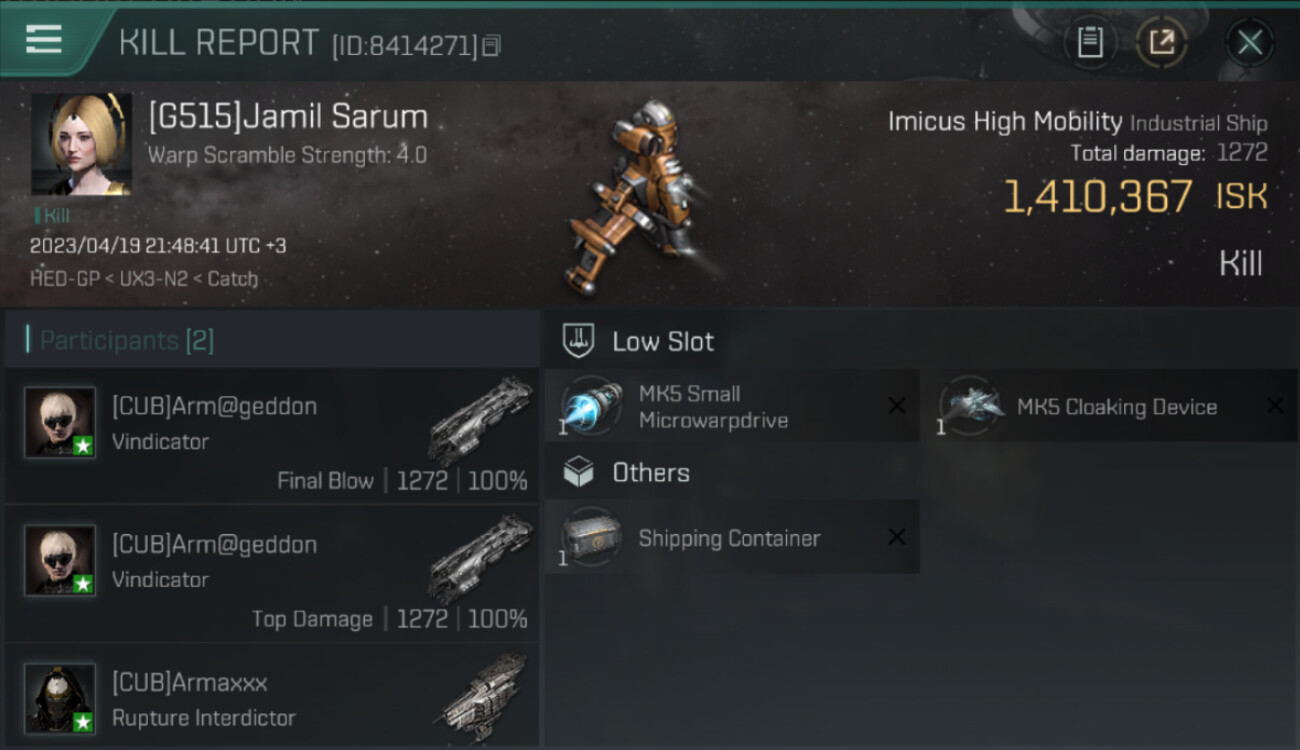Click the X beside MK5 Small Microwarpdrive
The width and height of the screenshot is (1300, 750).
click(x=897, y=405)
